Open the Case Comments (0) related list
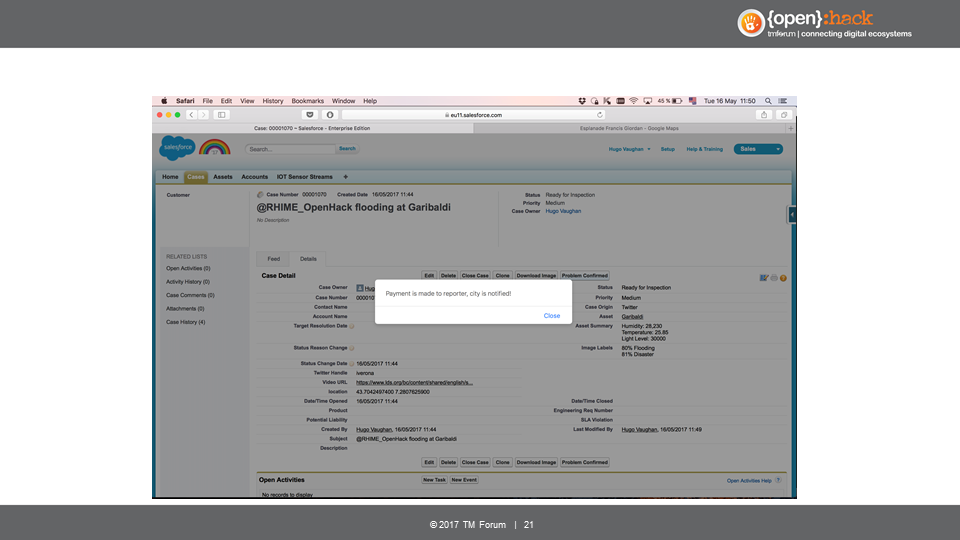The image size is (960, 540). pyautogui.click(x=190, y=296)
